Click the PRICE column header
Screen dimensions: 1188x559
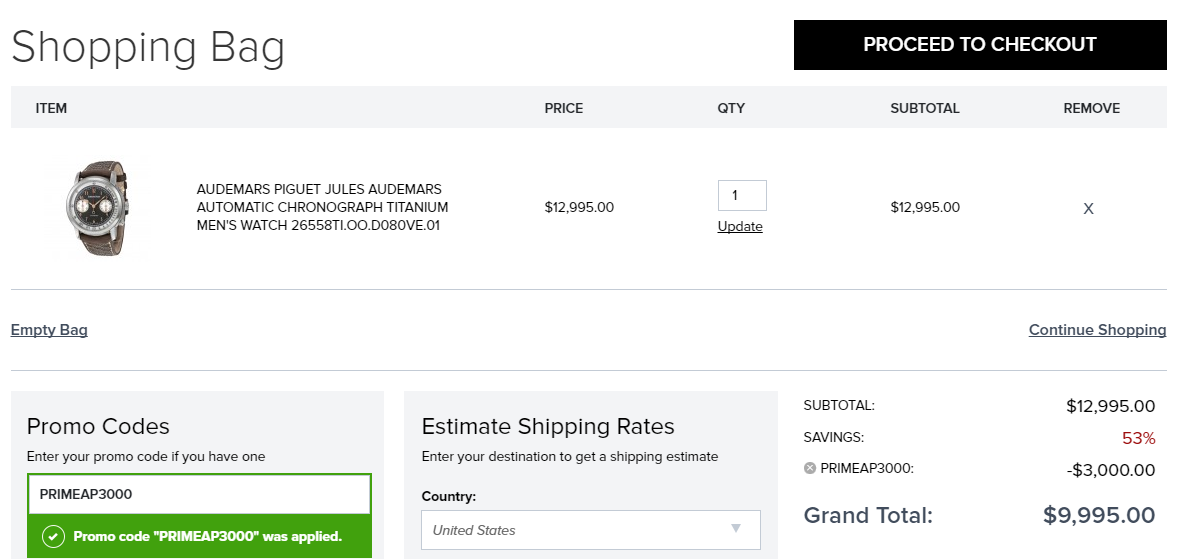click(564, 108)
